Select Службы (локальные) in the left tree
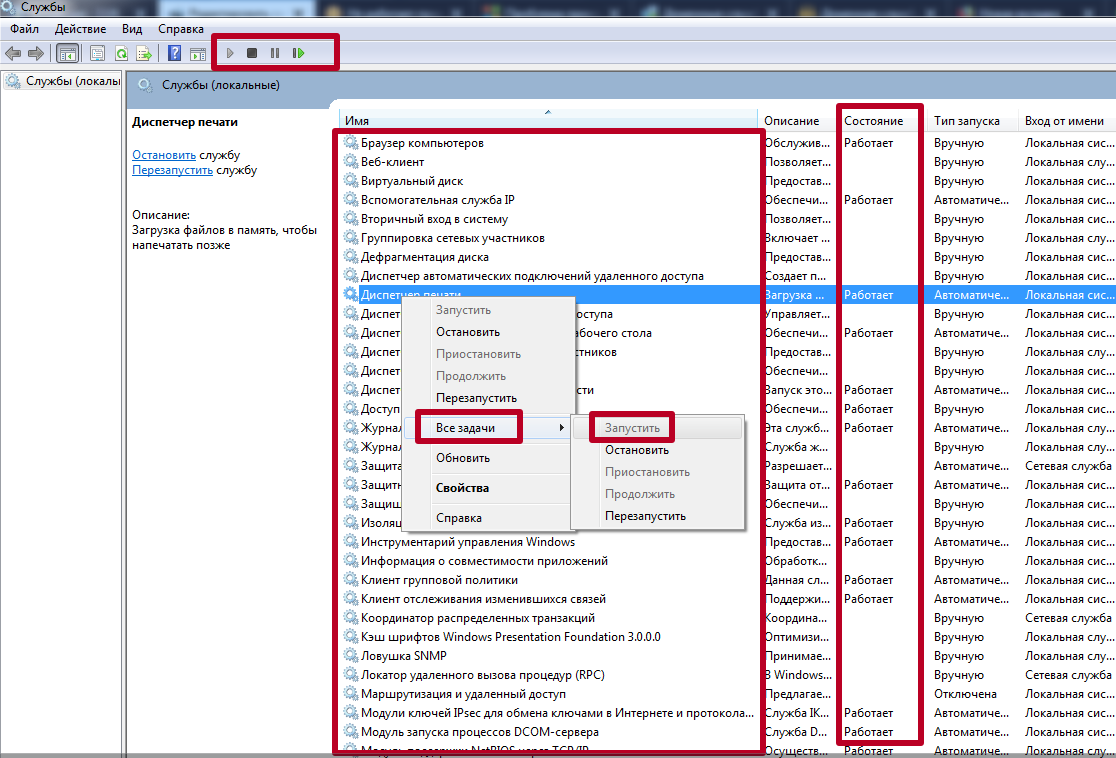 [72, 81]
